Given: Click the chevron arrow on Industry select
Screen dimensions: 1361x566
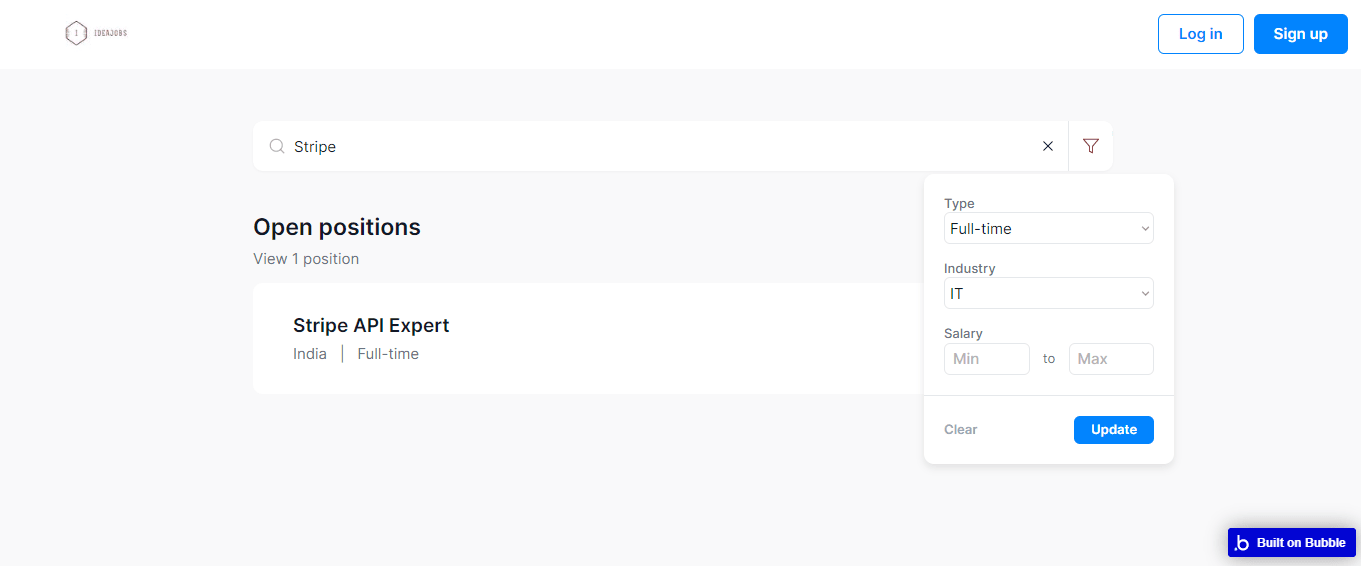Looking at the screenshot, I should (1145, 294).
